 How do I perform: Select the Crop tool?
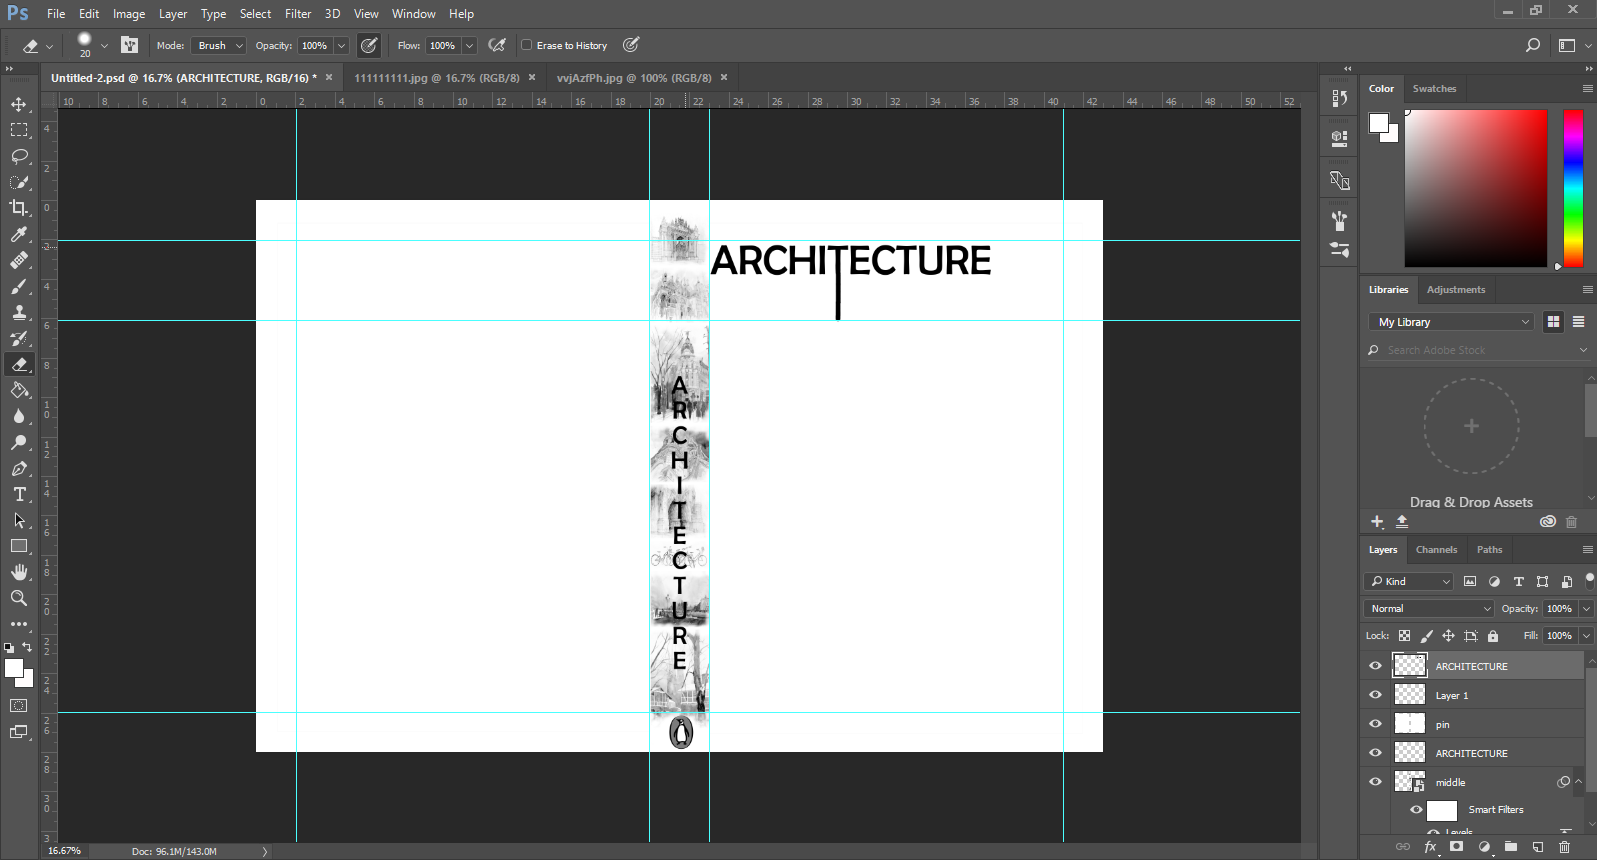pos(19,208)
